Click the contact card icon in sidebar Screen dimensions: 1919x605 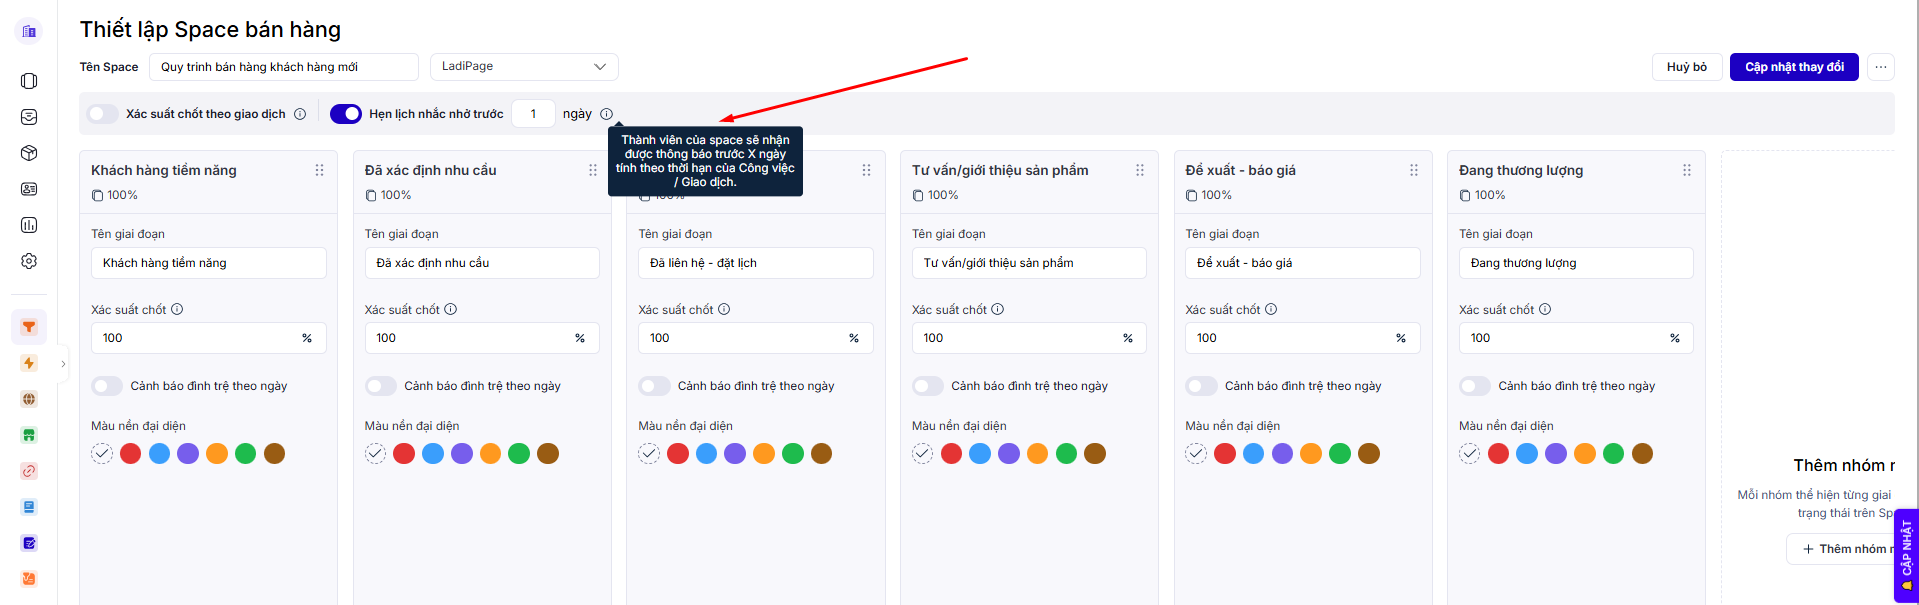coord(29,189)
